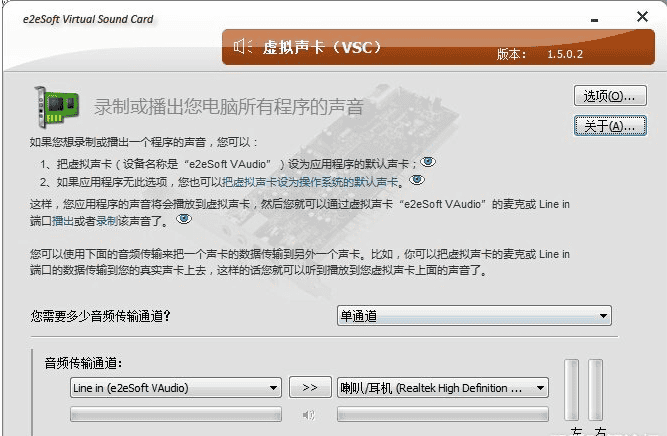This screenshot has height=436, width=667.
Task: Click the 把虚拟声卡设为操作系统的默认声卡 link
Action: point(311,182)
